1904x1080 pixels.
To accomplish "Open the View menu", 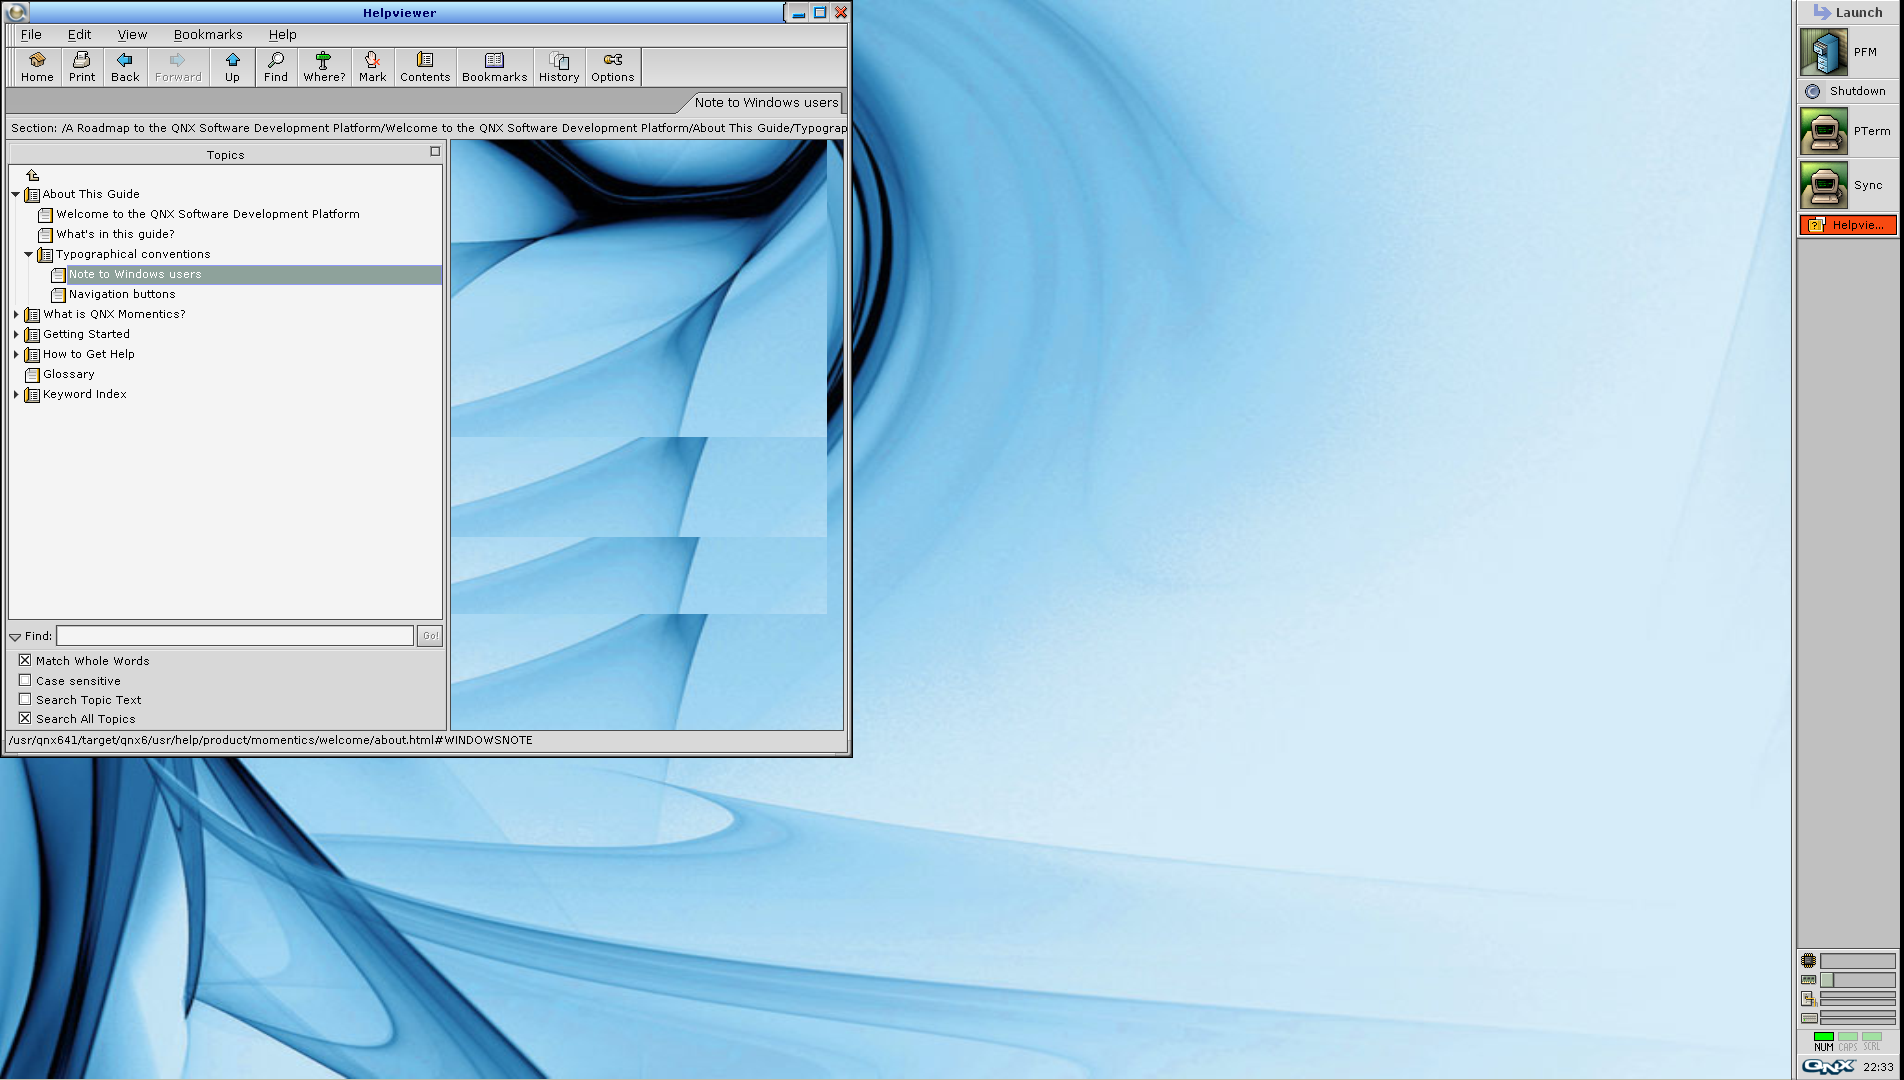I will click(132, 34).
